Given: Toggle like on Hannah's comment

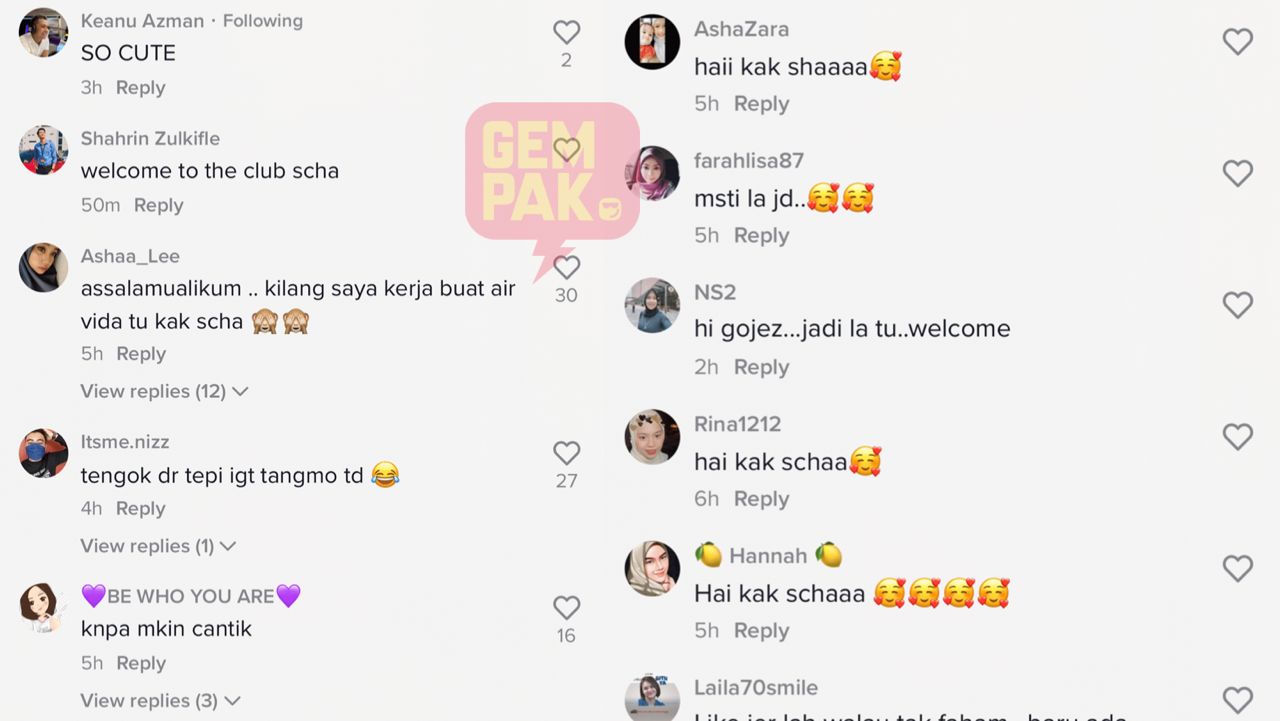Looking at the screenshot, I should point(1238,569).
